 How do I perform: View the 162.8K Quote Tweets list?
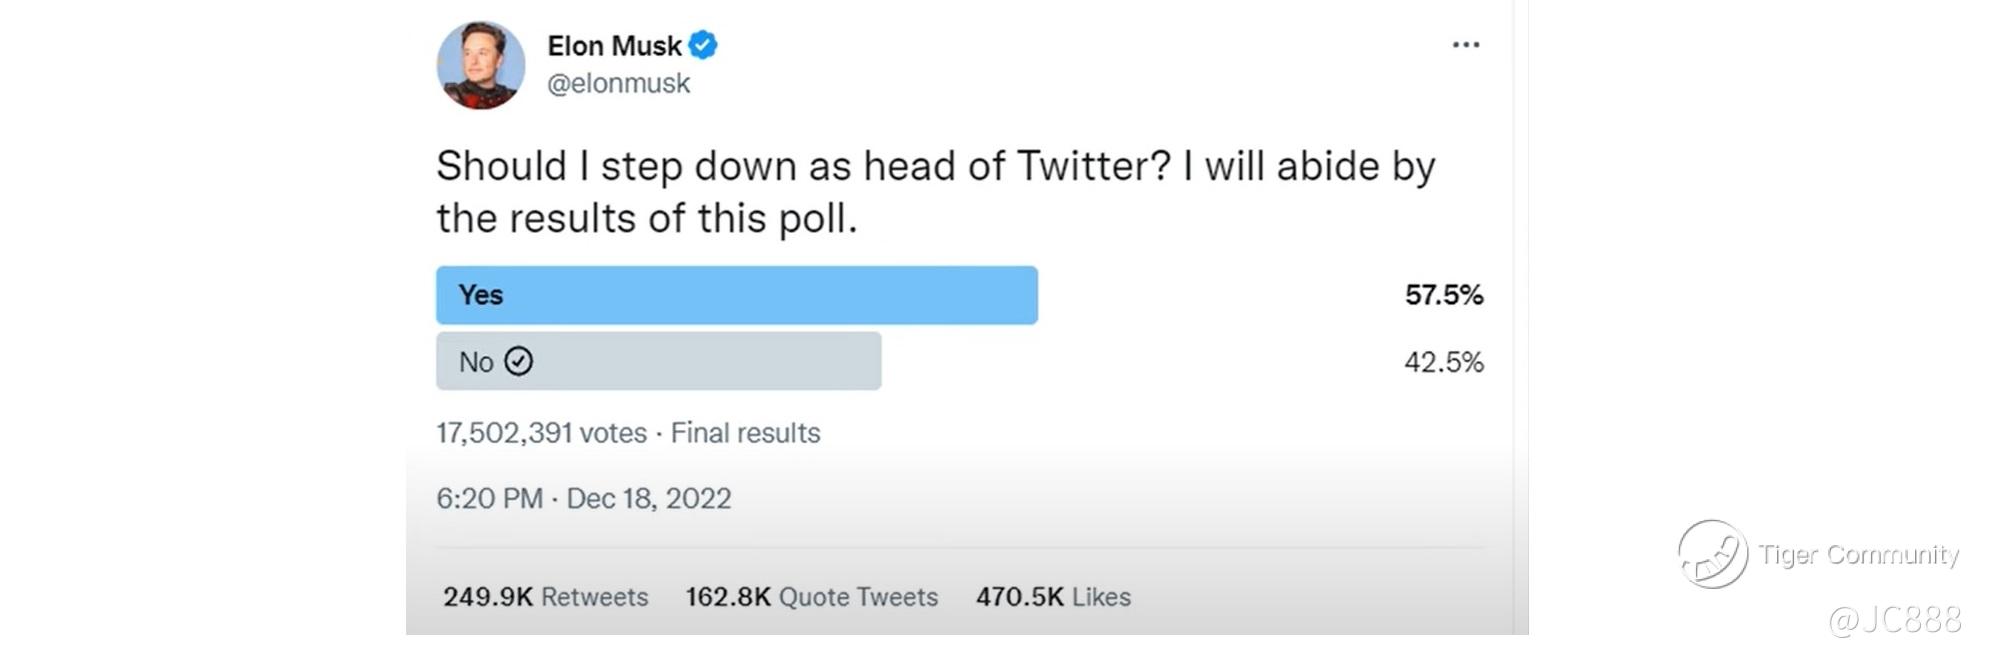tap(811, 597)
